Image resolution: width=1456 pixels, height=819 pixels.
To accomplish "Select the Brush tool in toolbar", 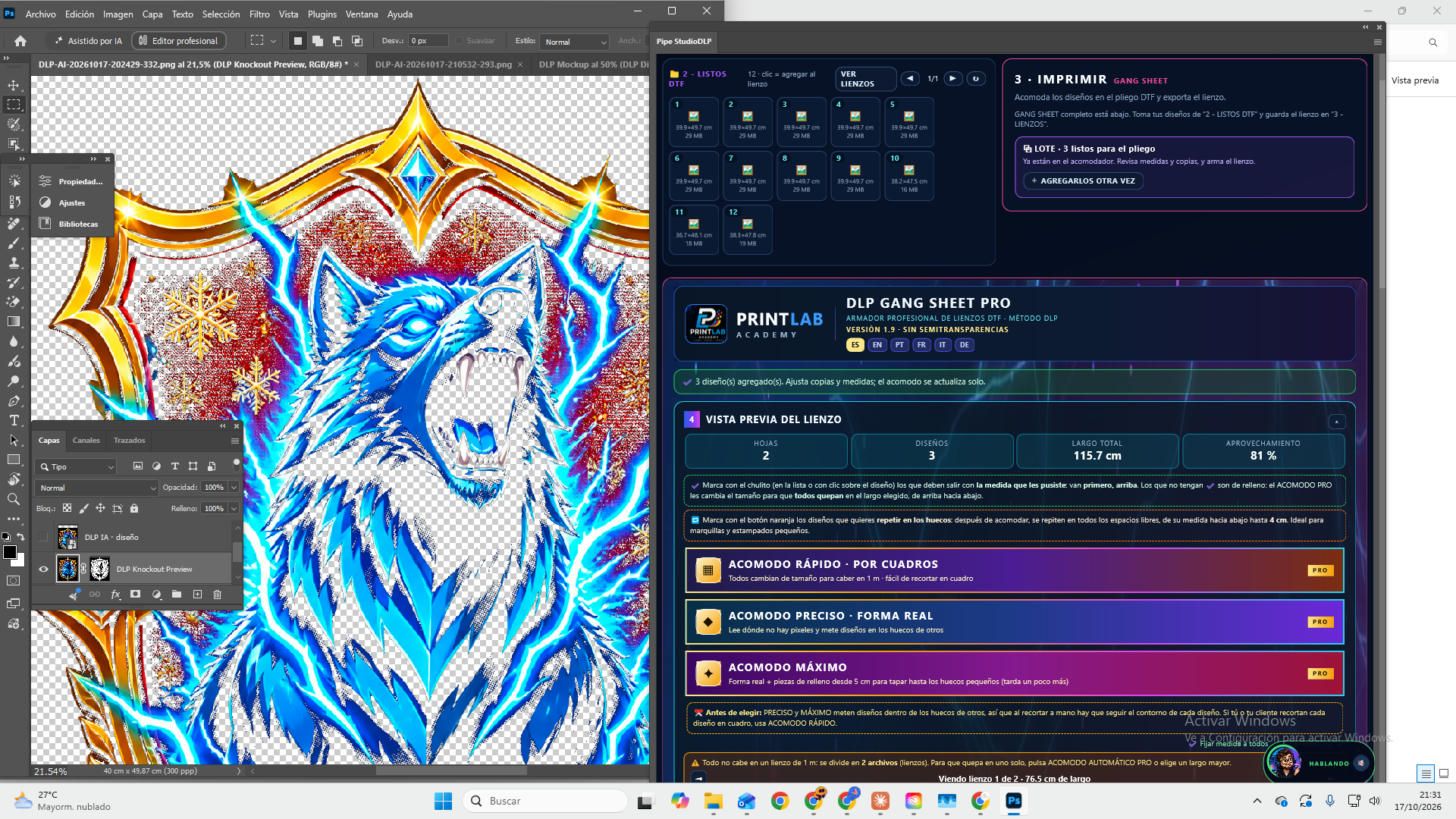I will (x=14, y=243).
